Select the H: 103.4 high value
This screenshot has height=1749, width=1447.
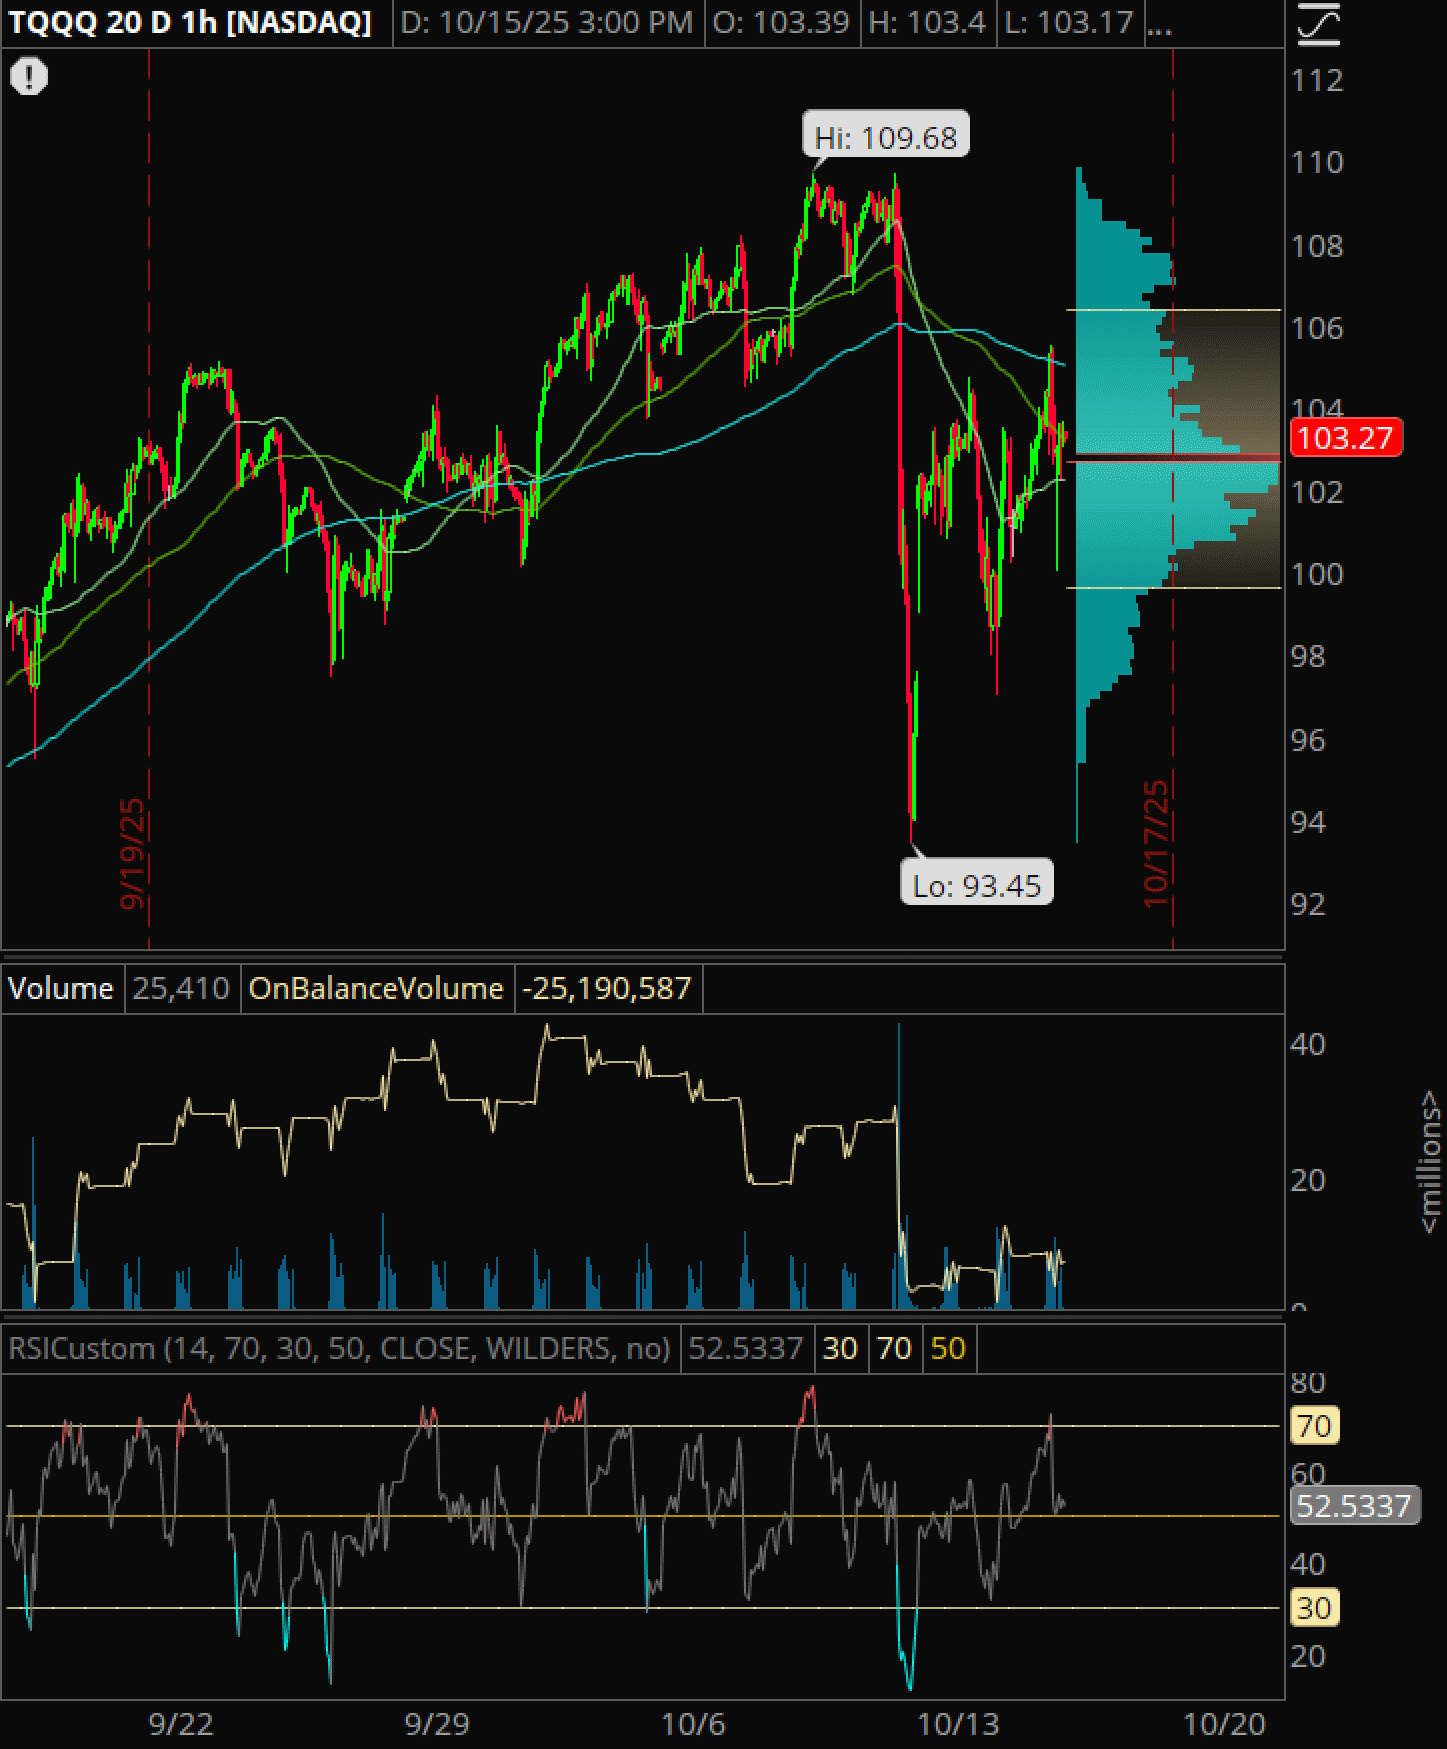(x=927, y=22)
